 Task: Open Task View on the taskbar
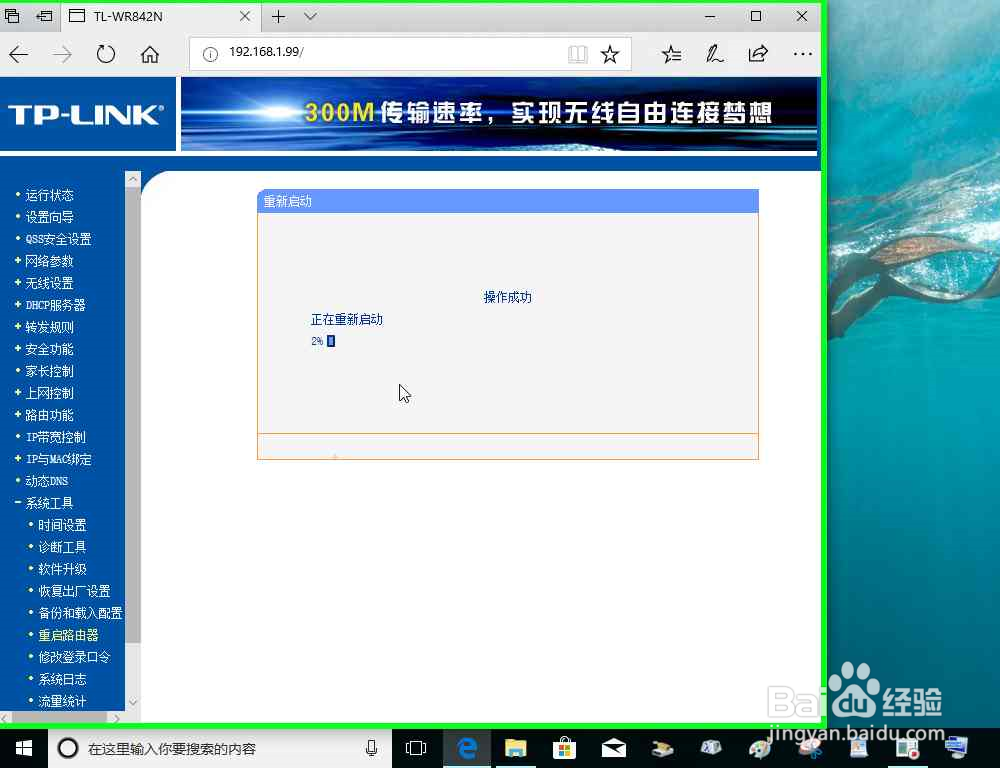[416, 748]
